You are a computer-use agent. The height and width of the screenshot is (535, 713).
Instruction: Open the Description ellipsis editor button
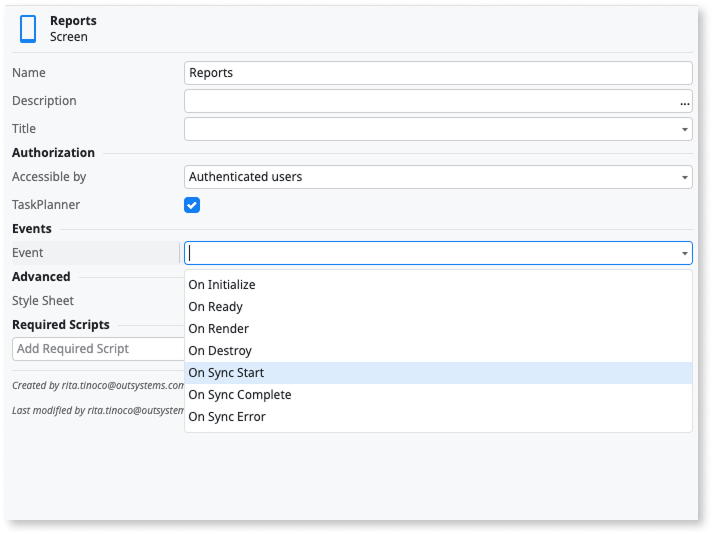(x=684, y=104)
